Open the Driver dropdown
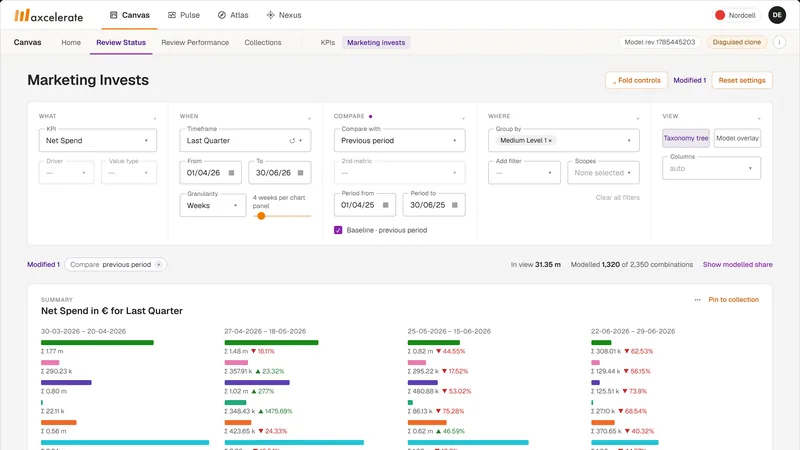Image resolution: width=800 pixels, height=450 pixels. [x=66, y=172]
